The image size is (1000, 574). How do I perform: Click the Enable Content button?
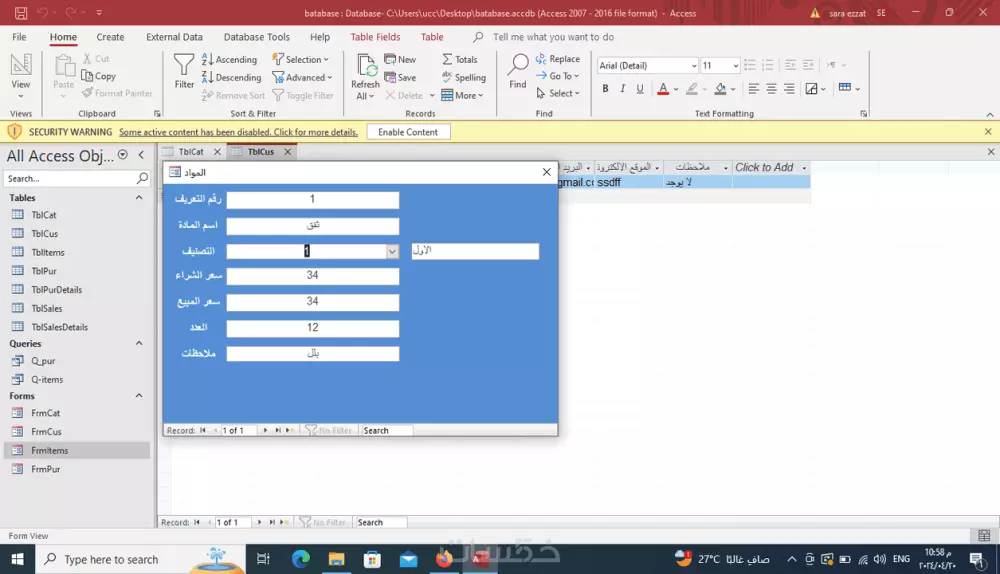pyautogui.click(x=408, y=132)
